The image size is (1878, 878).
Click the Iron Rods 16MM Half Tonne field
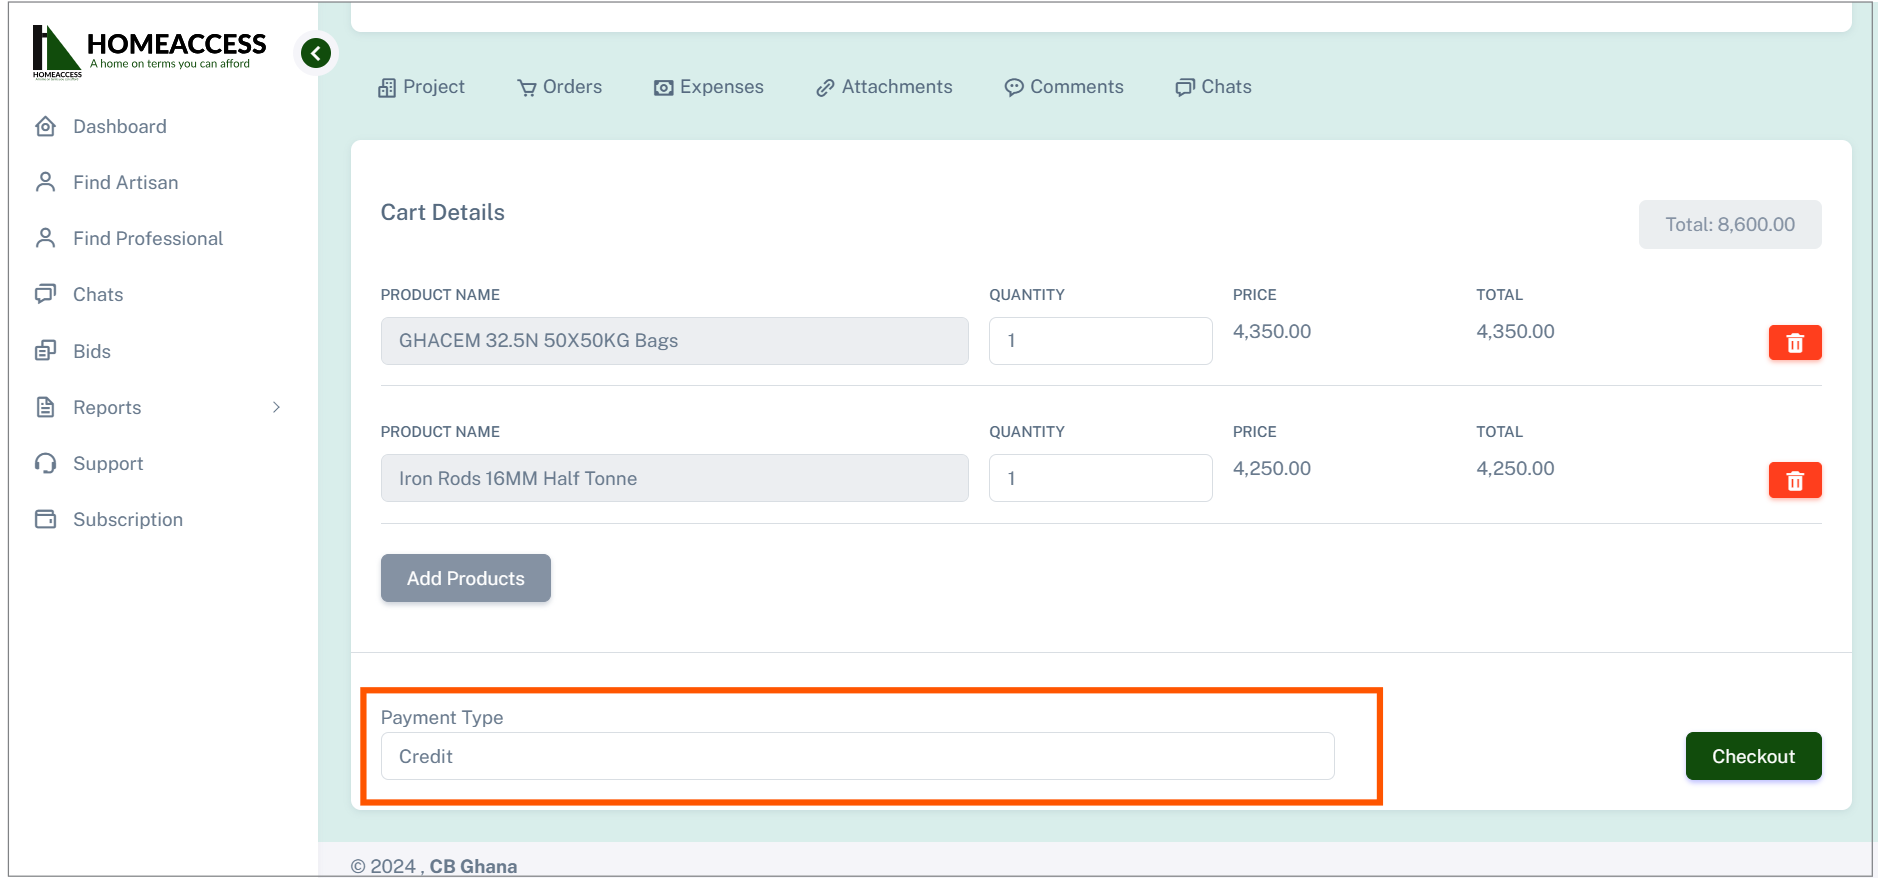pyautogui.click(x=674, y=478)
